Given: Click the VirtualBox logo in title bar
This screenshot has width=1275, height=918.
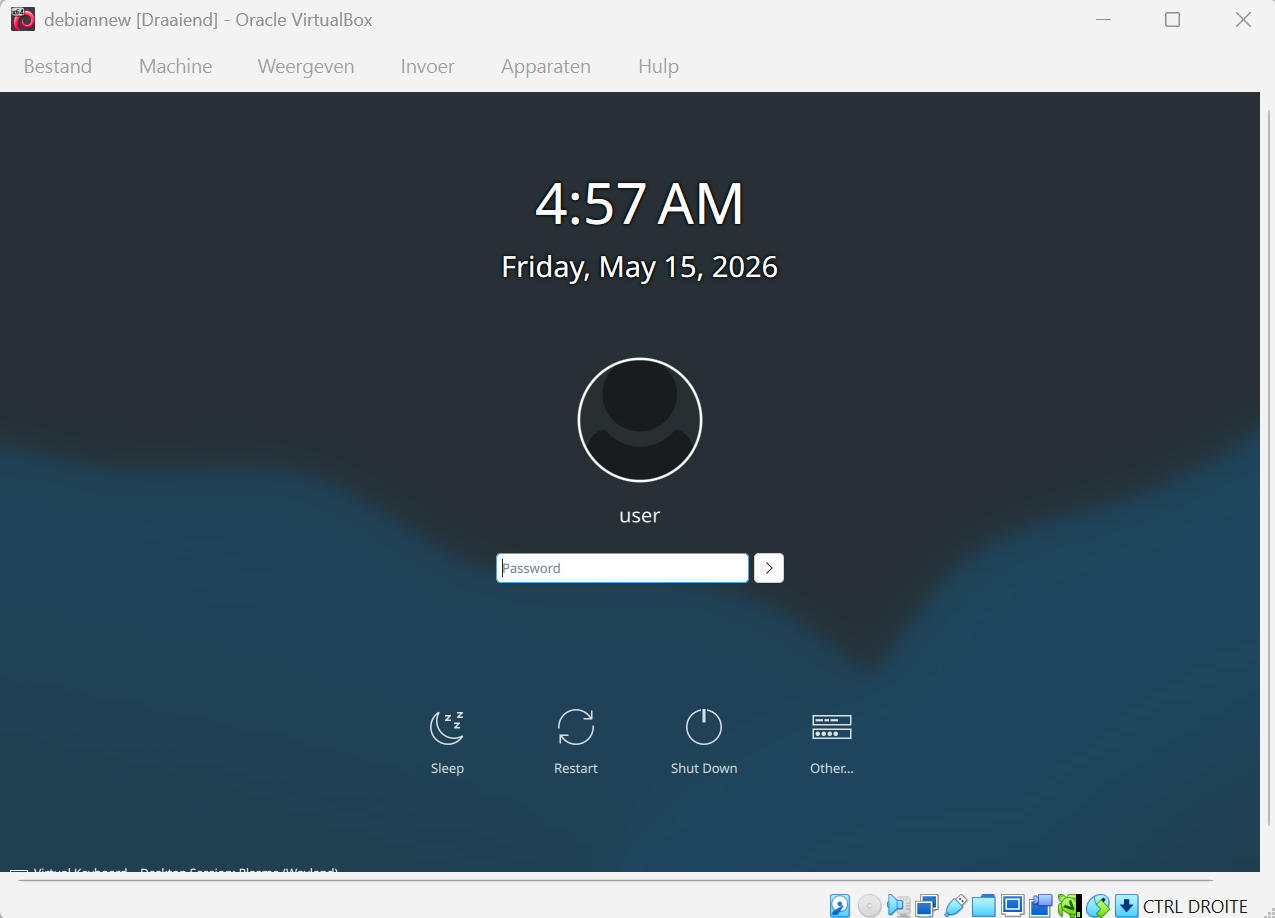Looking at the screenshot, I should point(22,19).
